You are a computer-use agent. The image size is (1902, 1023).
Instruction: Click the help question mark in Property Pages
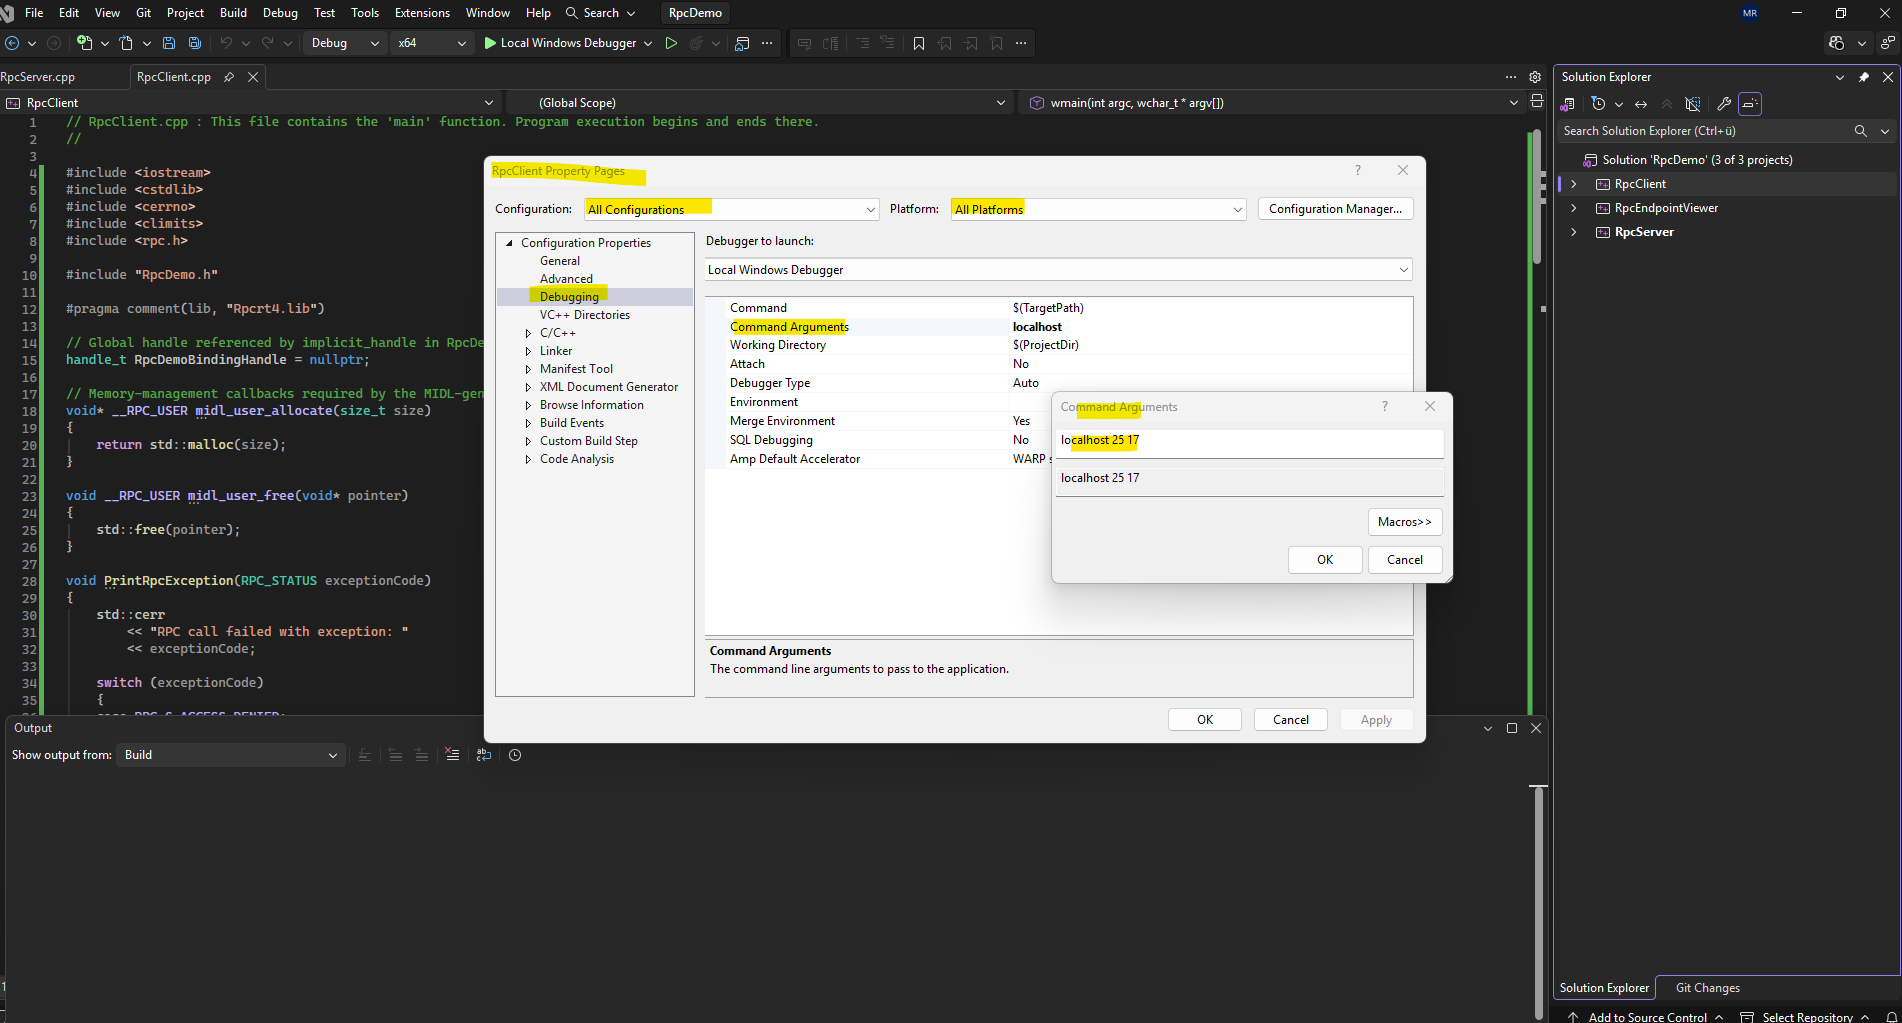[1358, 170]
